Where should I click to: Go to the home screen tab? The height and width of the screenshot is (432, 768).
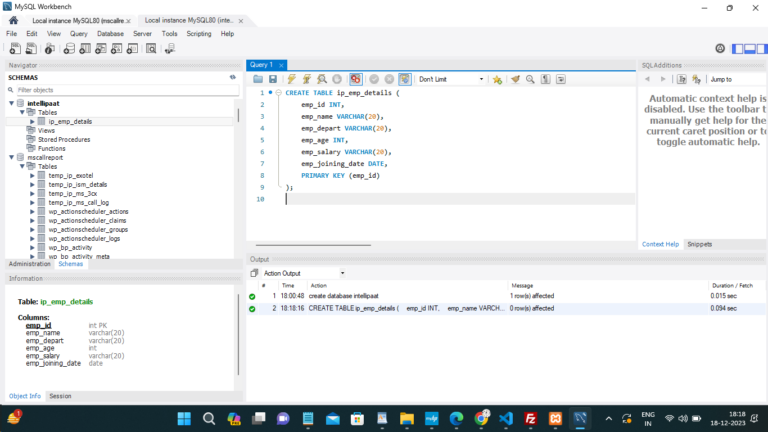[13, 21]
